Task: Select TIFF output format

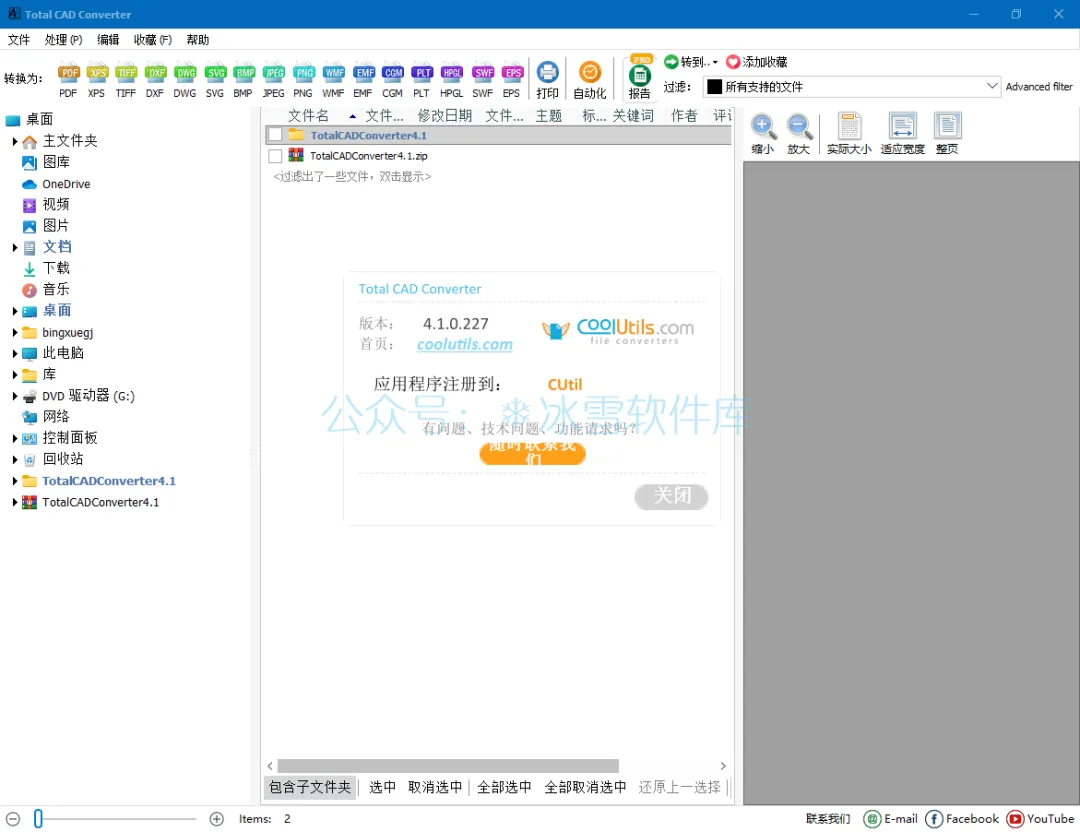Action: tap(126, 80)
